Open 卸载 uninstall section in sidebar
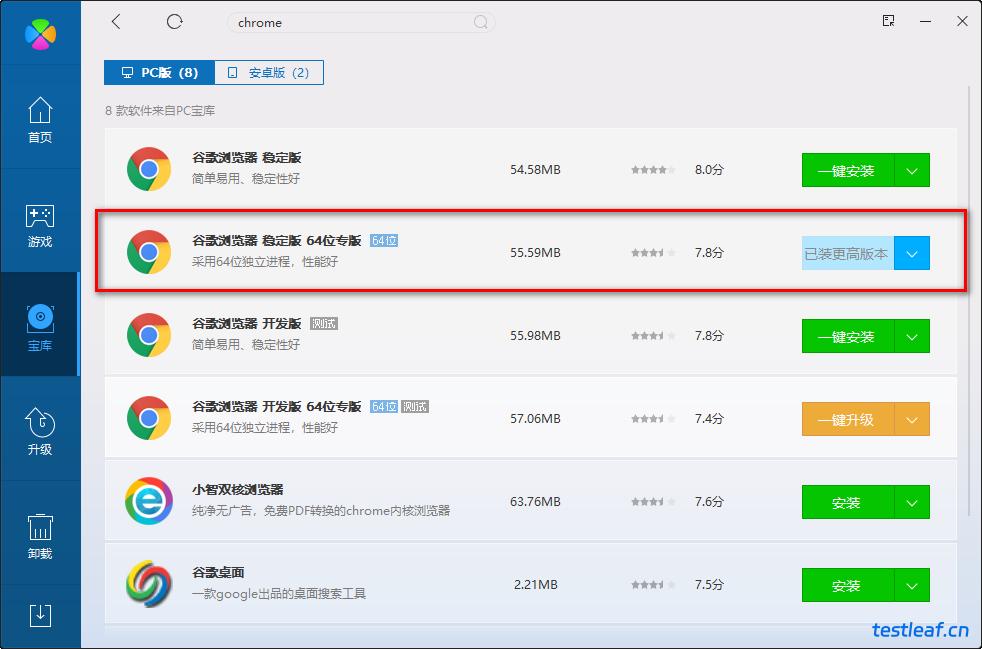 click(x=40, y=536)
